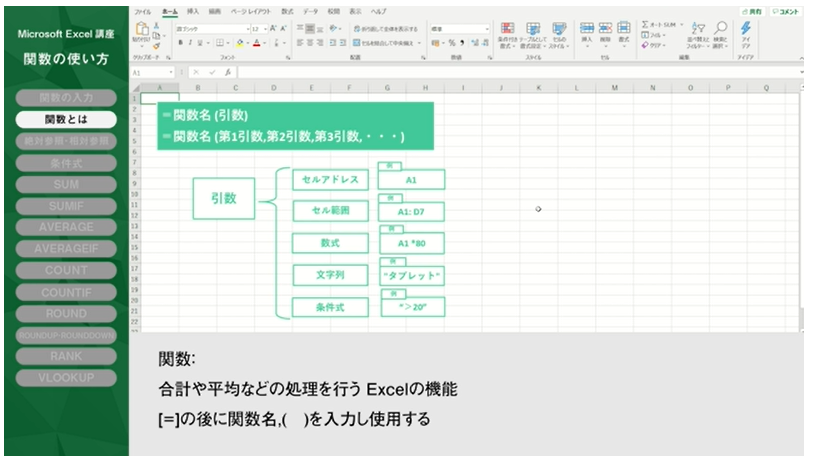Open the Borders dropdown arrow
This screenshot has height=464, width=815.
(228, 43)
